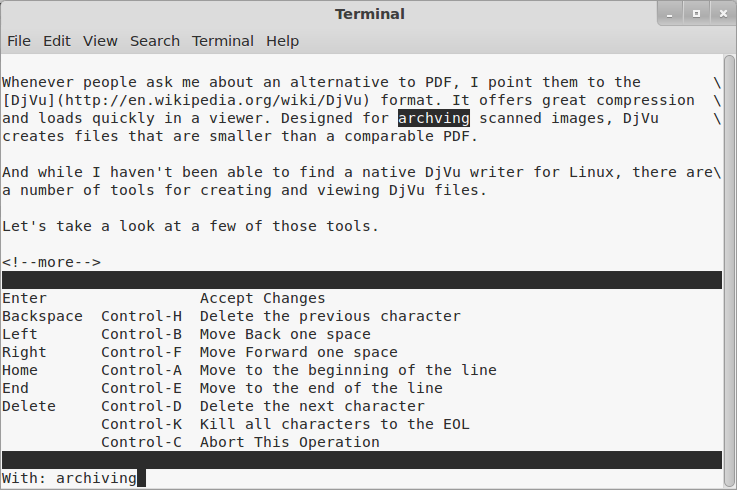Screen dimensions: 737x490
Task: Click the "Control-H" shortcut label
Action: [141, 316]
